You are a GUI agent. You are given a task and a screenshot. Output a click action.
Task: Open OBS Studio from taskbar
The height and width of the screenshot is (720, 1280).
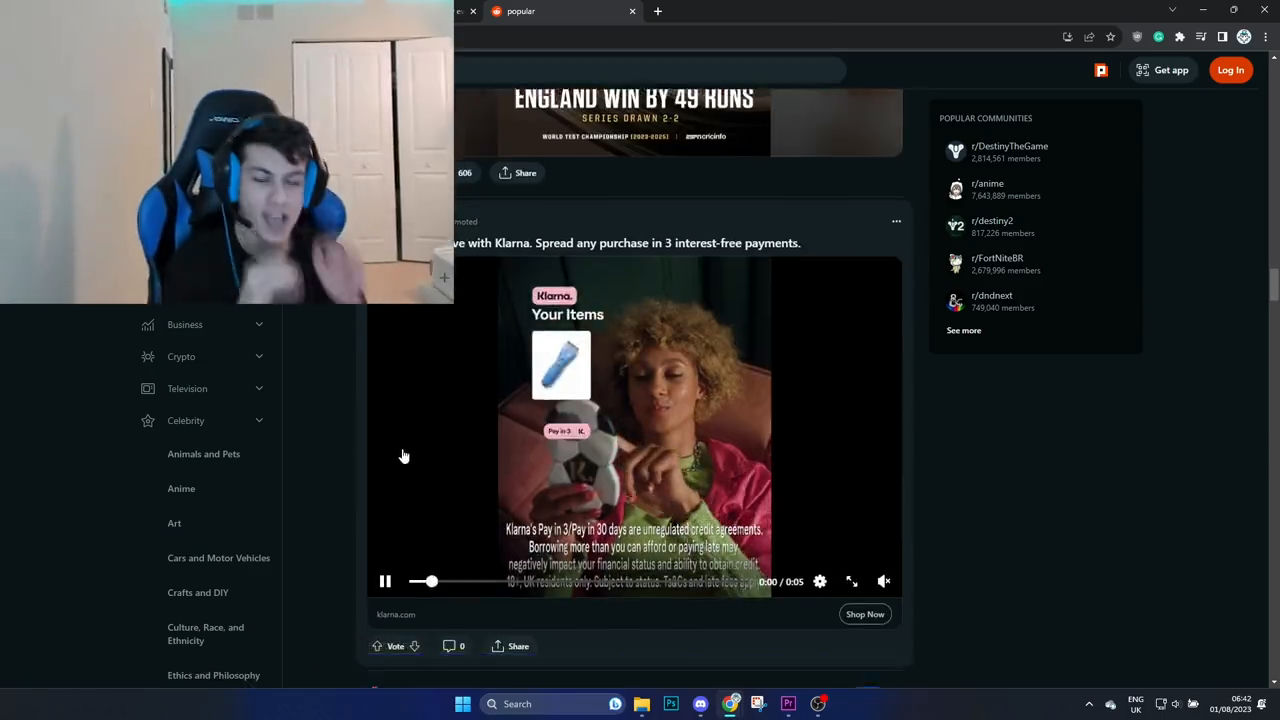[818, 704]
